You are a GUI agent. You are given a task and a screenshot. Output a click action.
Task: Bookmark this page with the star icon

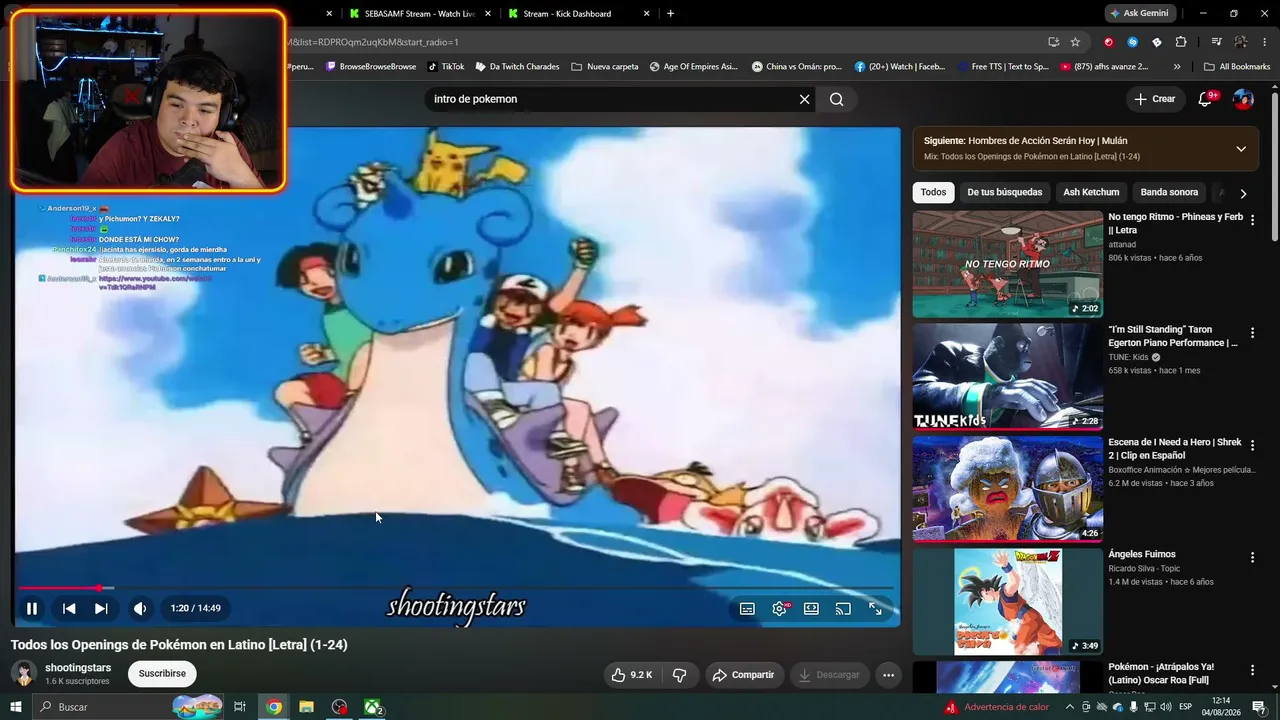coord(1075,42)
